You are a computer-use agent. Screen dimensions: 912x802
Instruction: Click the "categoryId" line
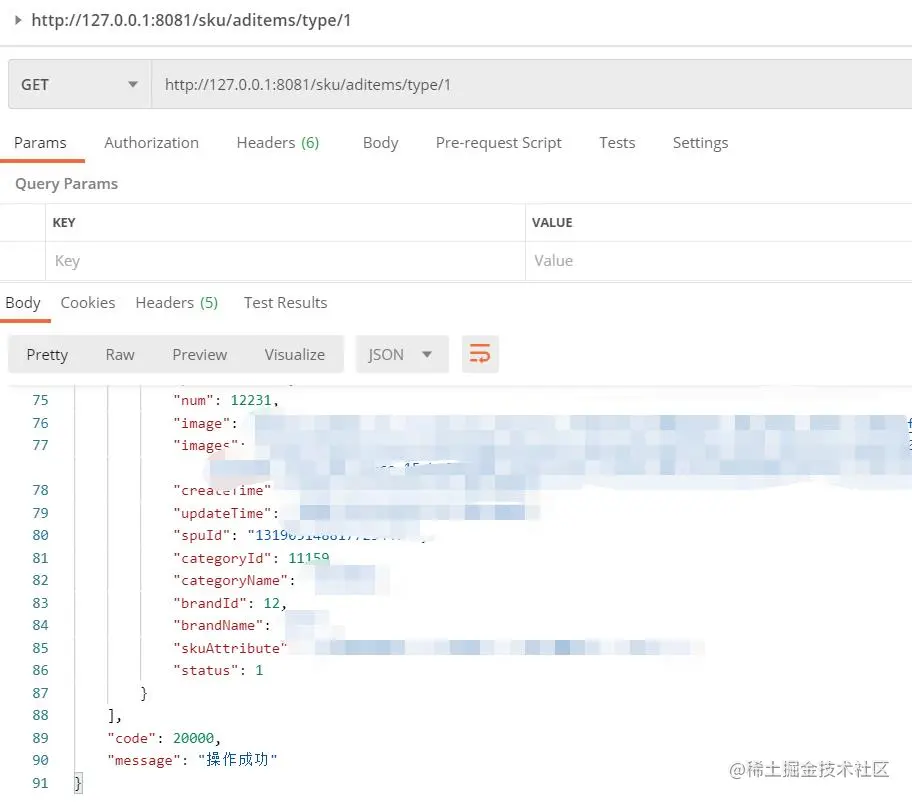[251, 558]
